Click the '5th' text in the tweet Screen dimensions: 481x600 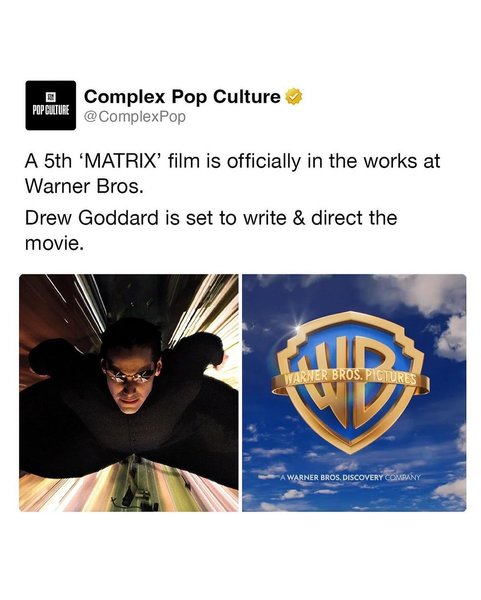click(x=58, y=161)
